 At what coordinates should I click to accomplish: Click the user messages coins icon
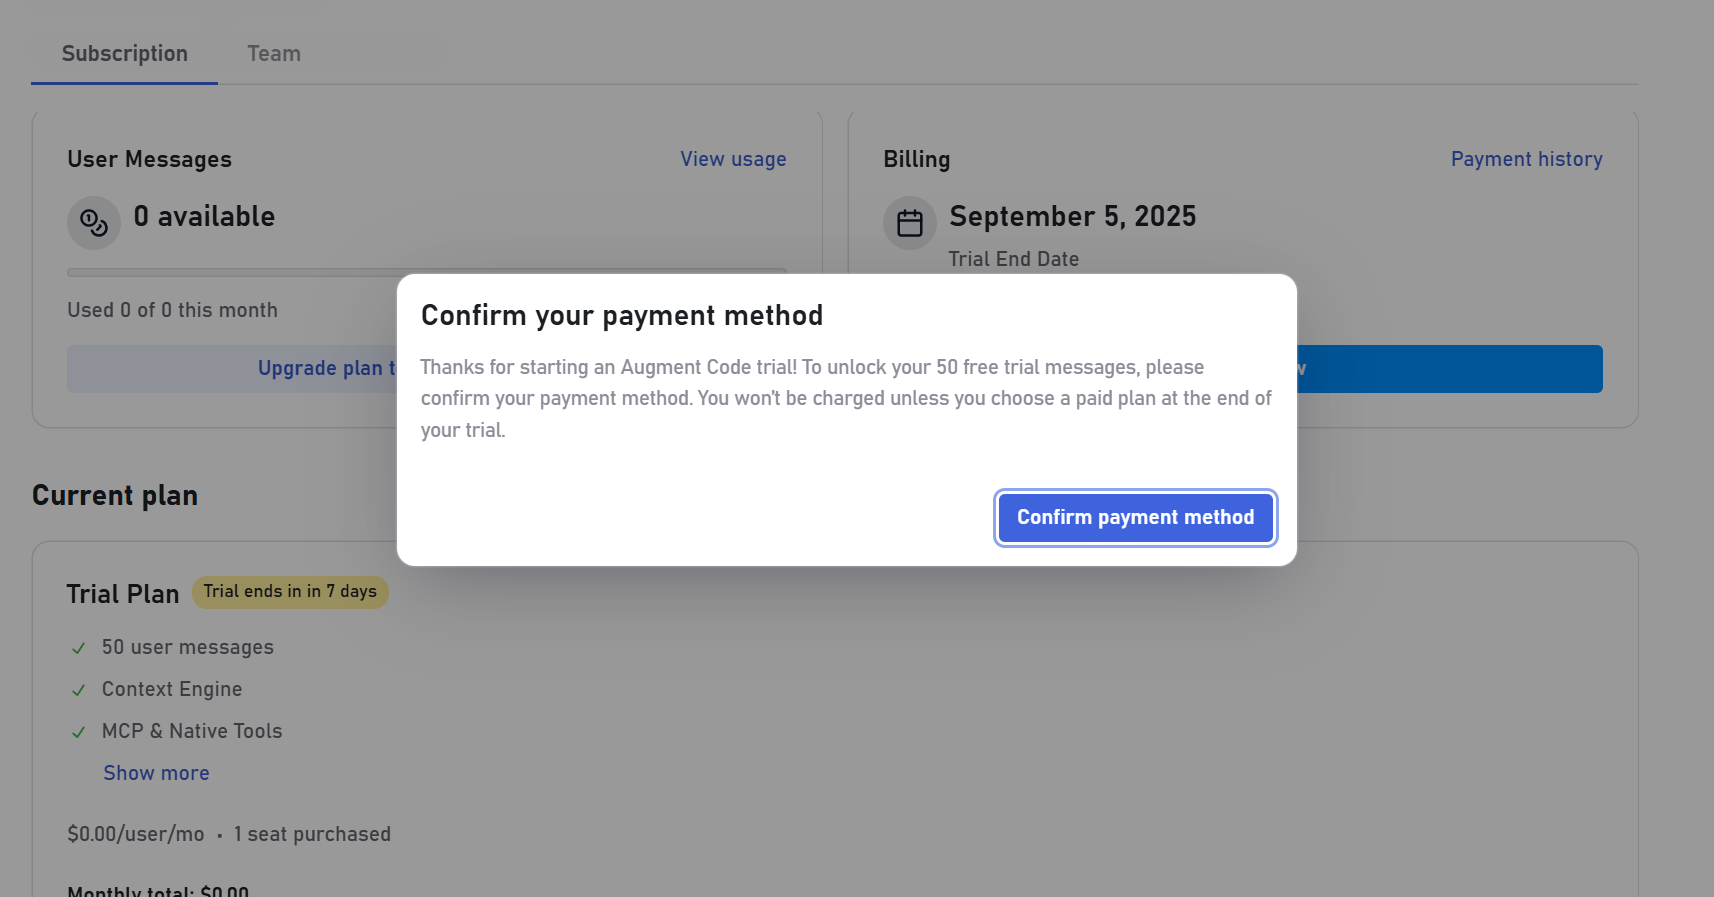click(x=94, y=222)
